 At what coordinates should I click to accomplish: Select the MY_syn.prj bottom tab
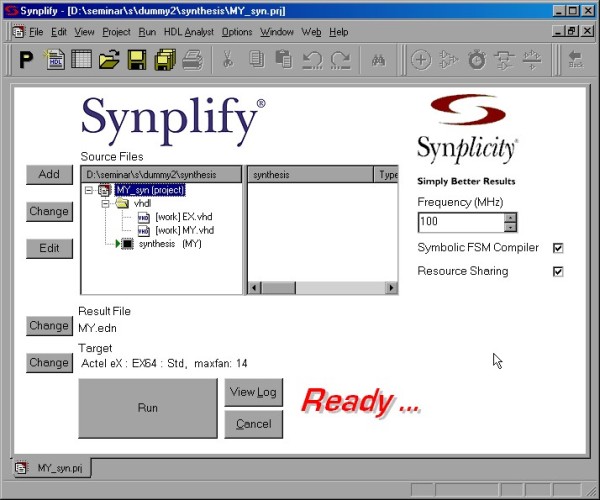[52, 468]
